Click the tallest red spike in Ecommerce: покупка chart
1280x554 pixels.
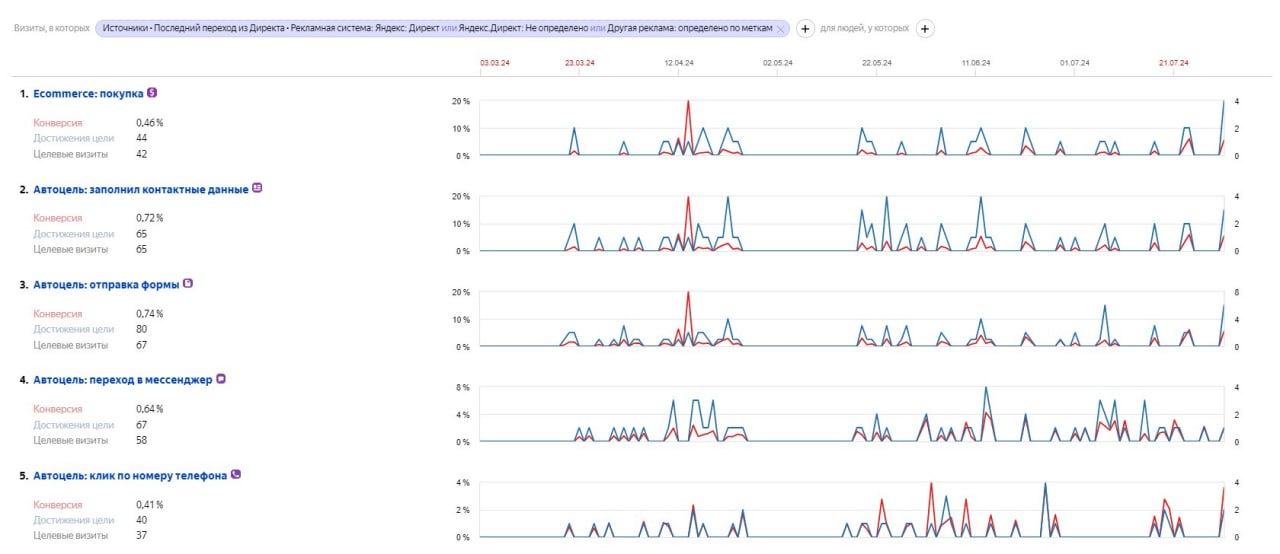pos(688,103)
